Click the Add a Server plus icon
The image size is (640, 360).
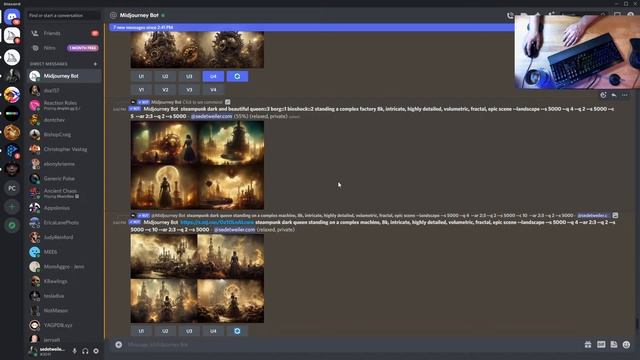12,207
